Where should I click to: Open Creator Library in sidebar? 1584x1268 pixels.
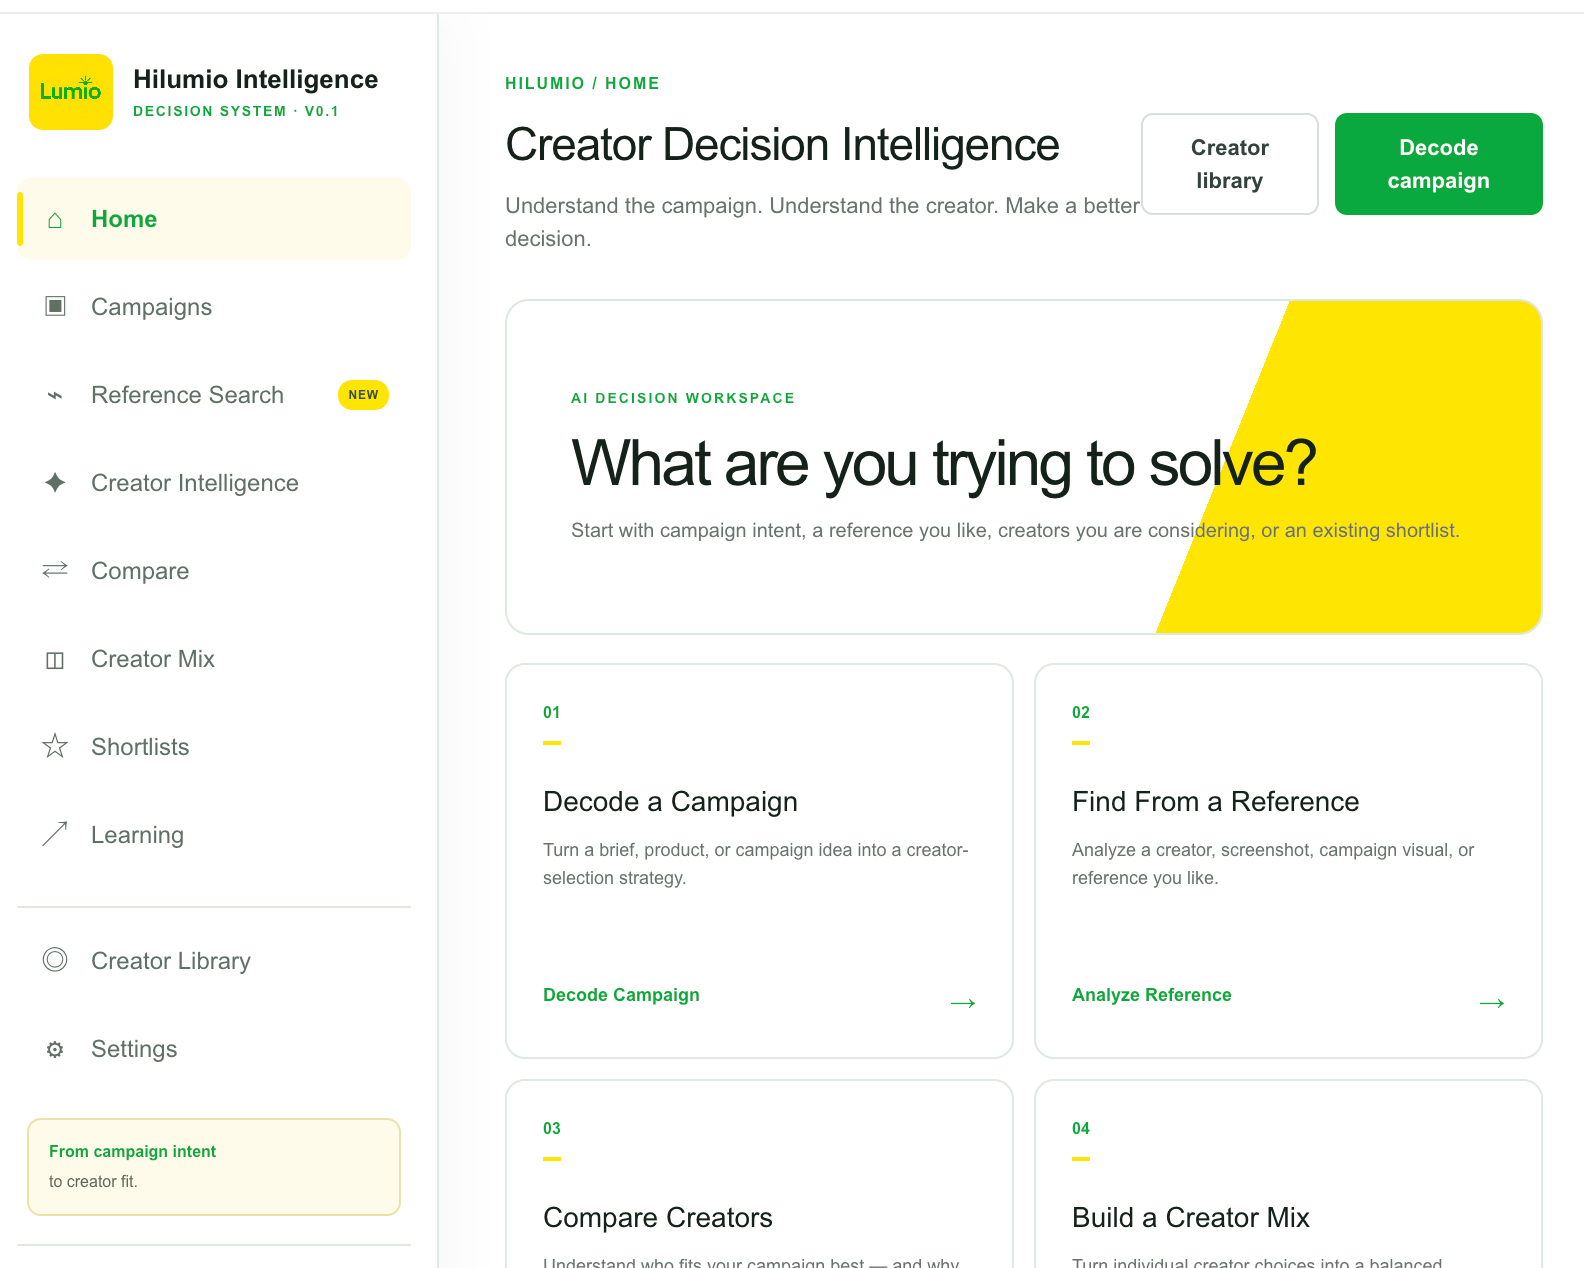tap(214, 961)
